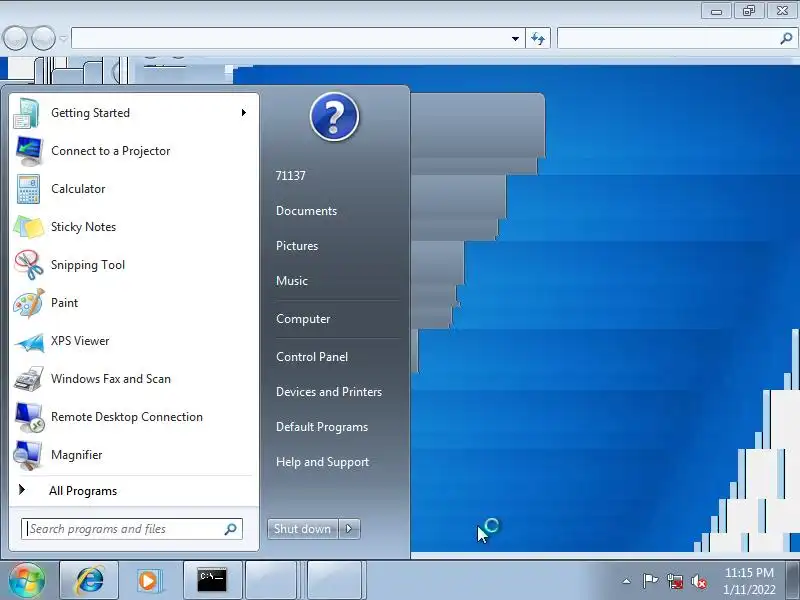Viewport: 800px width, 600px height.
Task: Open Music from Start menu
Action: (292, 281)
